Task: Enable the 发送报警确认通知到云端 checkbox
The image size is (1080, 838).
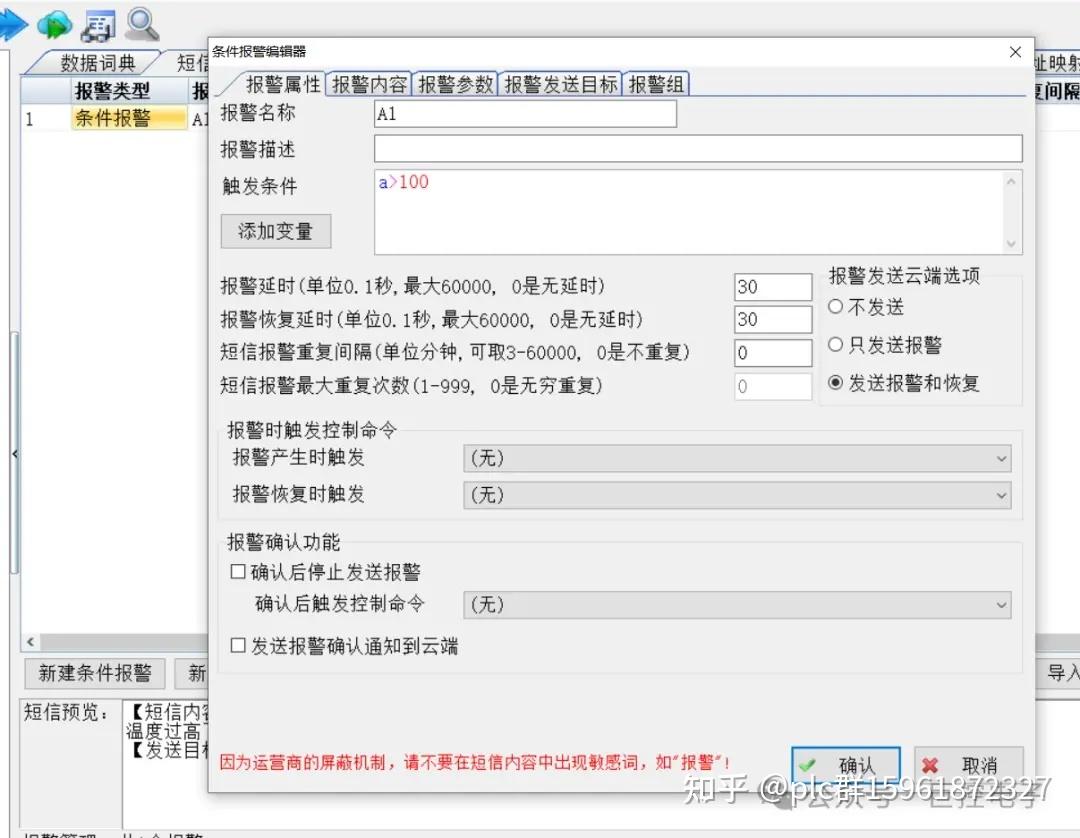Action: [x=237, y=645]
